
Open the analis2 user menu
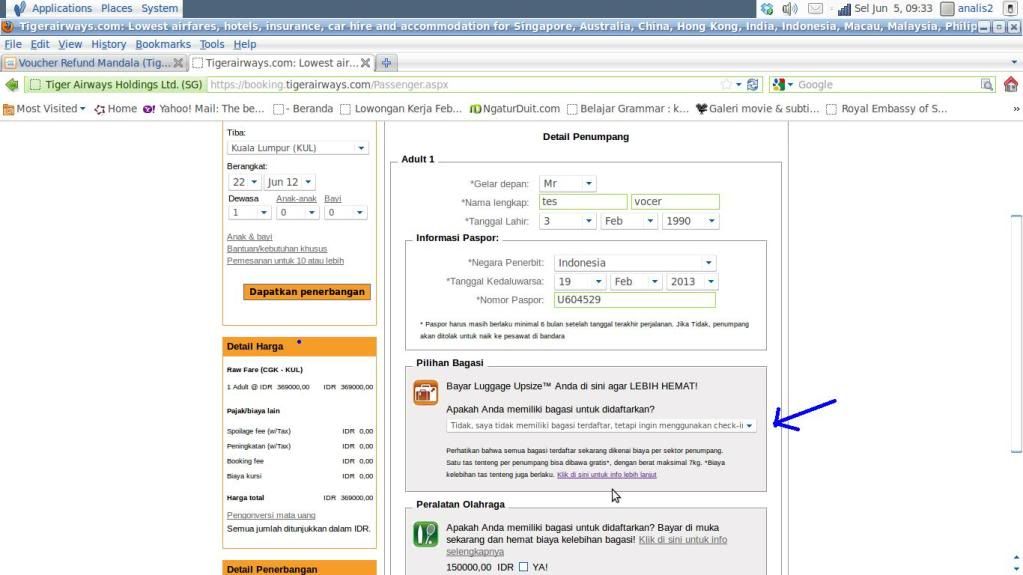pos(967,8)
